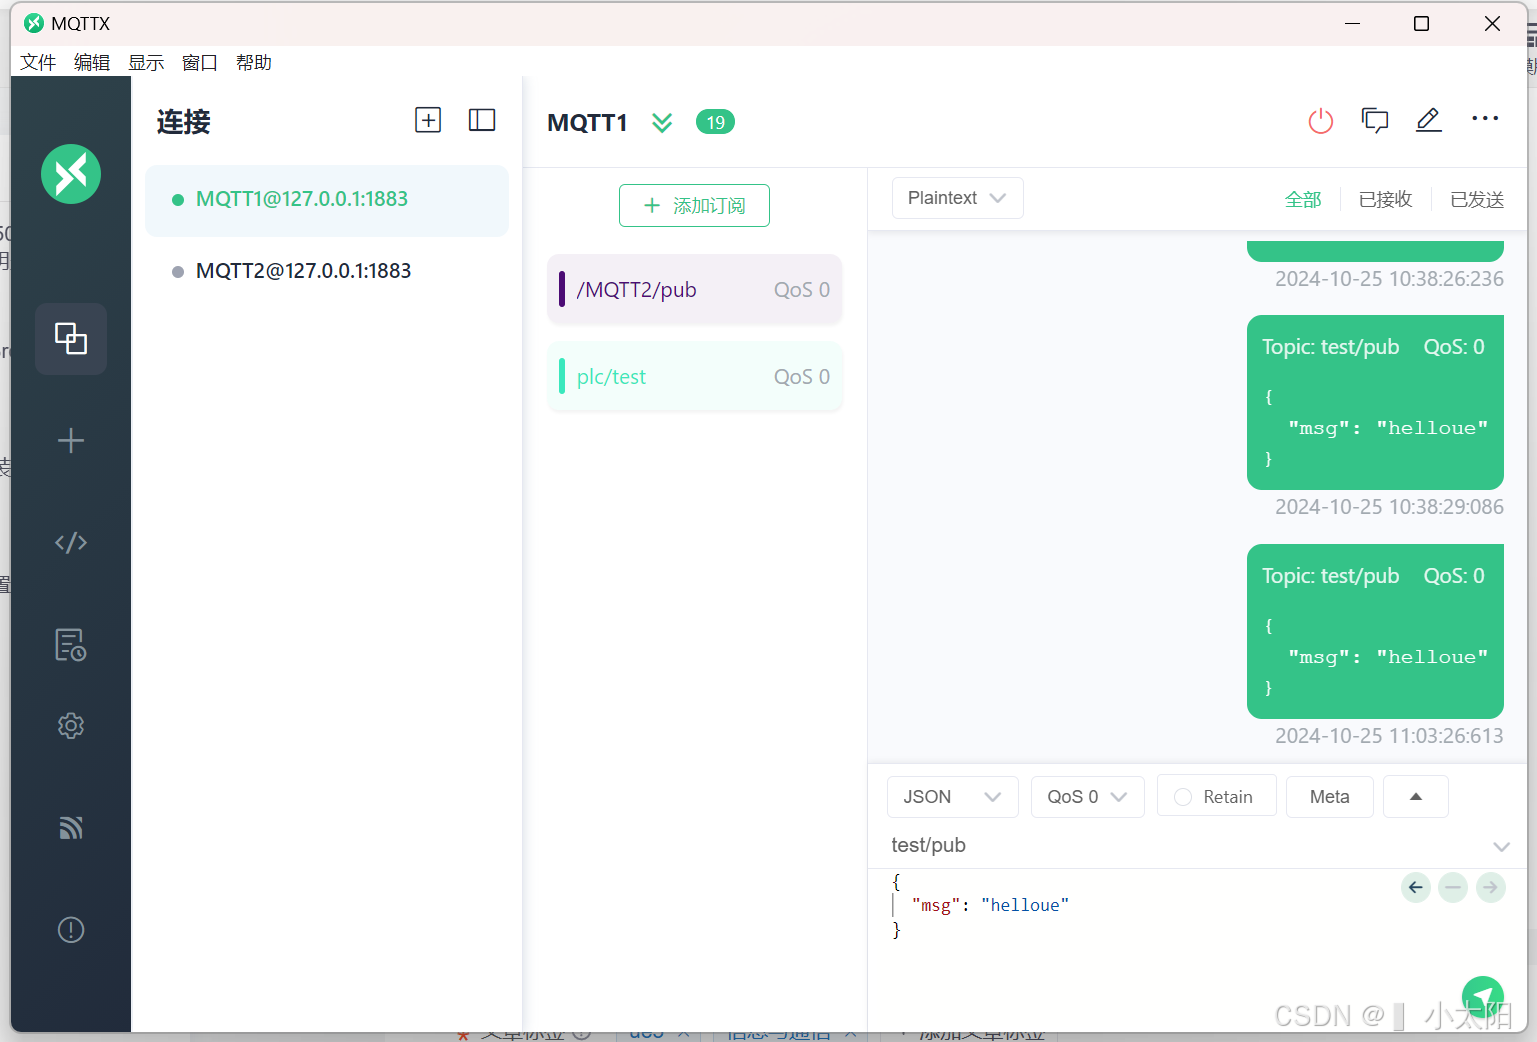Open the Log page icon

pyautogui.click(x=71, y=645)
